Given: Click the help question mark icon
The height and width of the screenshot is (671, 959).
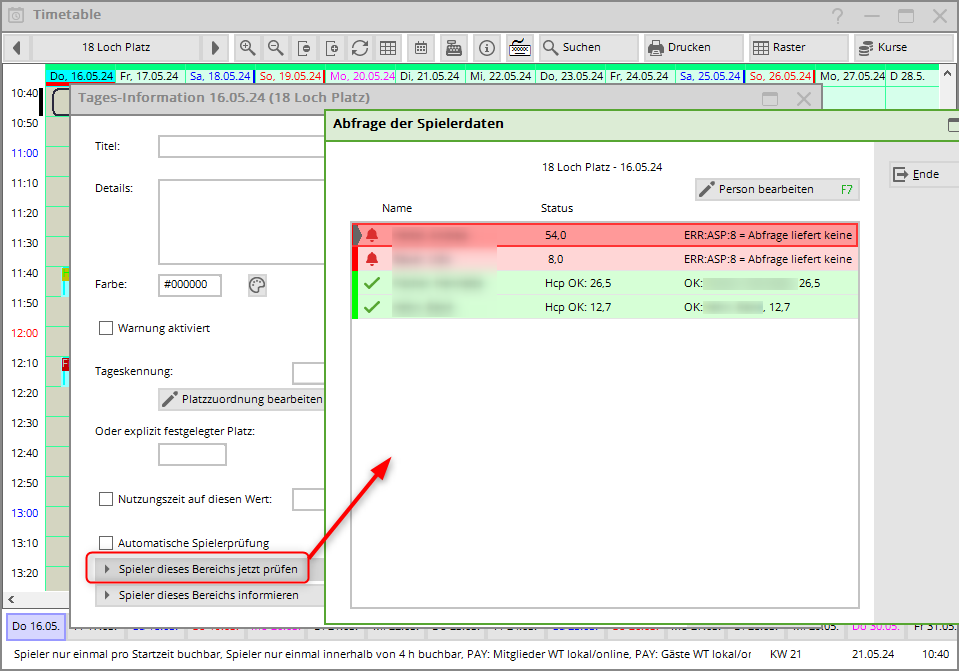Looking at the screenshot, I should click(x=837, y=16).
